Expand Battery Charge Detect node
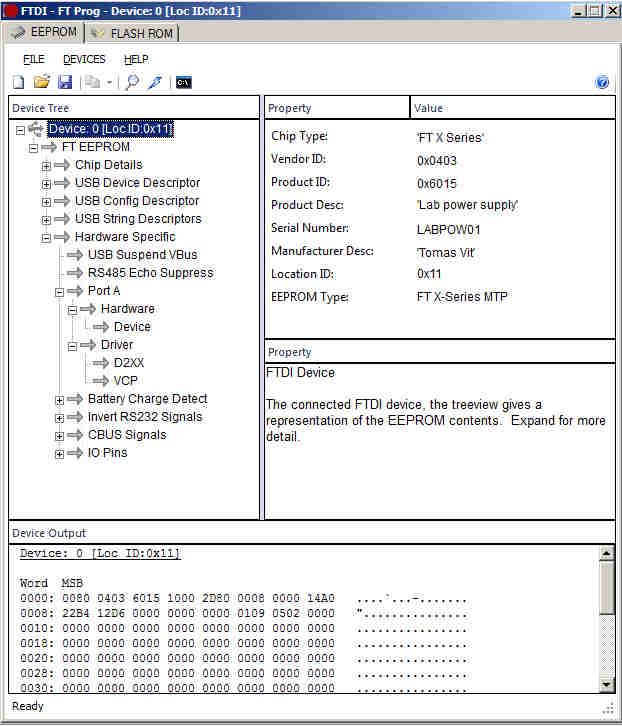 pos(59,400)
